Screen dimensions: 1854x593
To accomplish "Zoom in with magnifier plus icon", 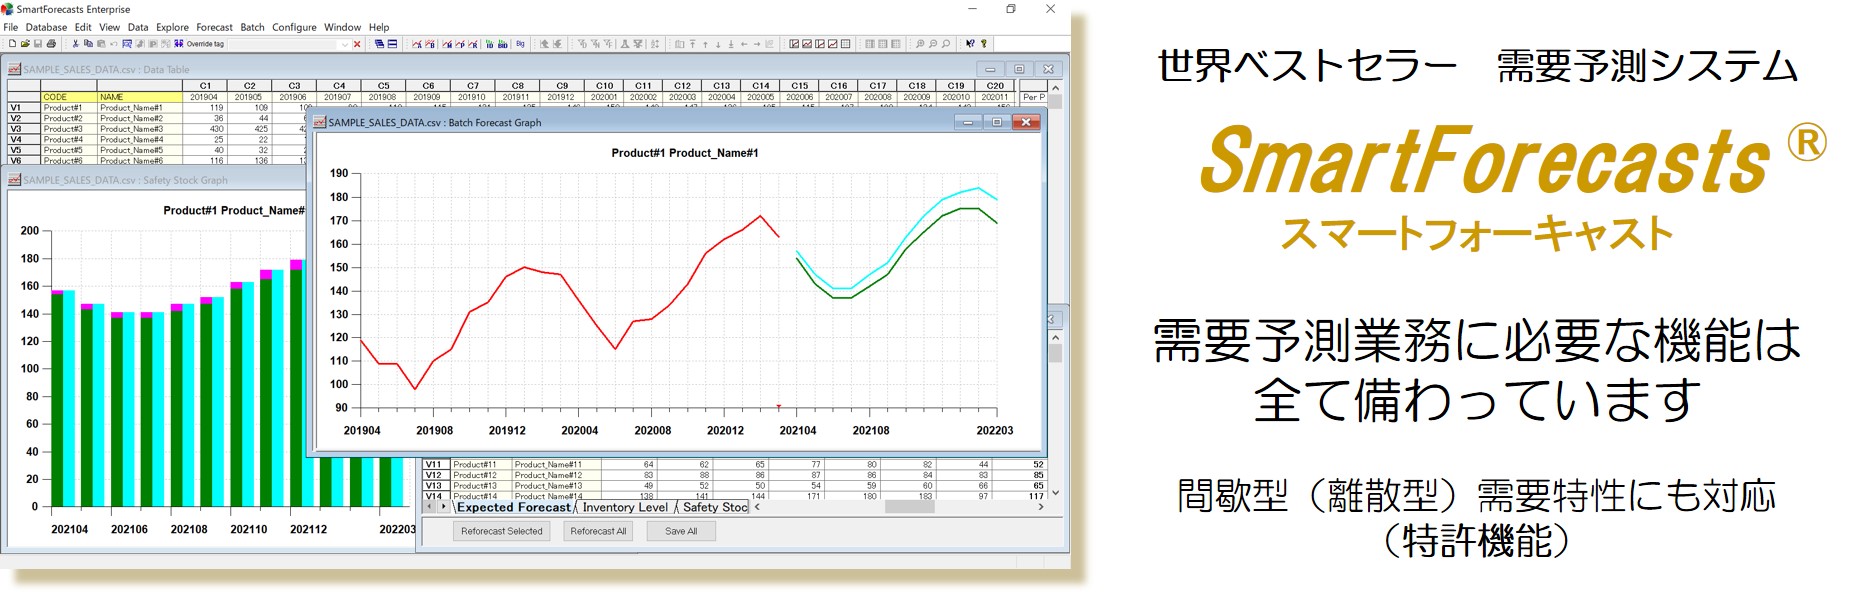I will (x=920, y=44).
